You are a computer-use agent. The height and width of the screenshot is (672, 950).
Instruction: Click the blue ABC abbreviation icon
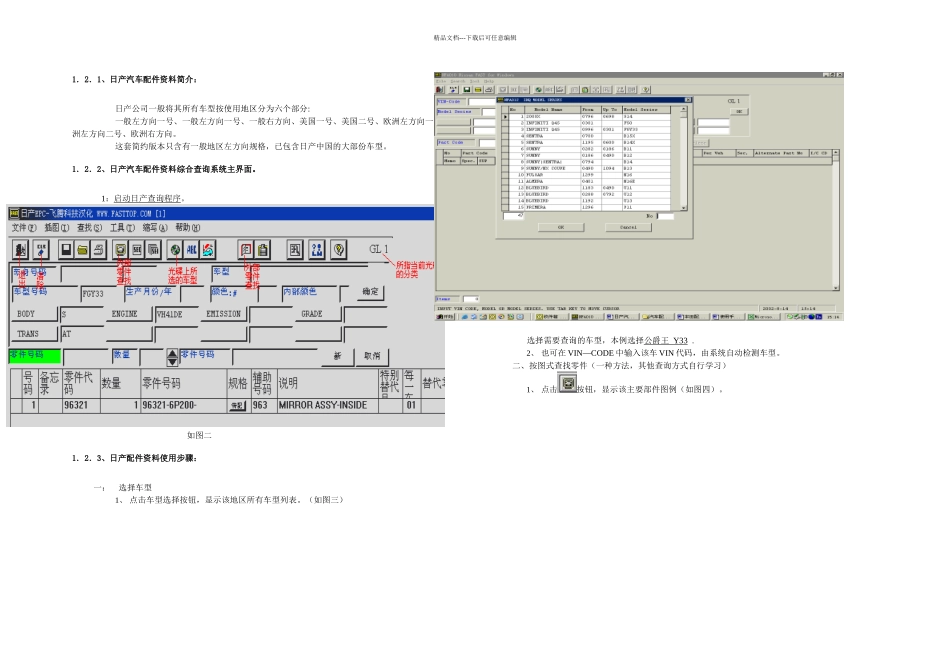(191, 250)
